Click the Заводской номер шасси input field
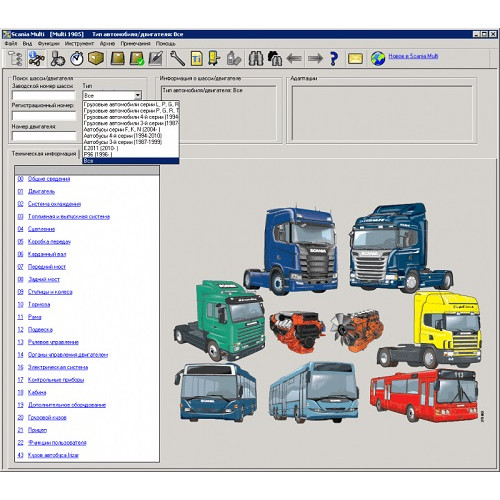The image size is (500, 500). point(44,96)
